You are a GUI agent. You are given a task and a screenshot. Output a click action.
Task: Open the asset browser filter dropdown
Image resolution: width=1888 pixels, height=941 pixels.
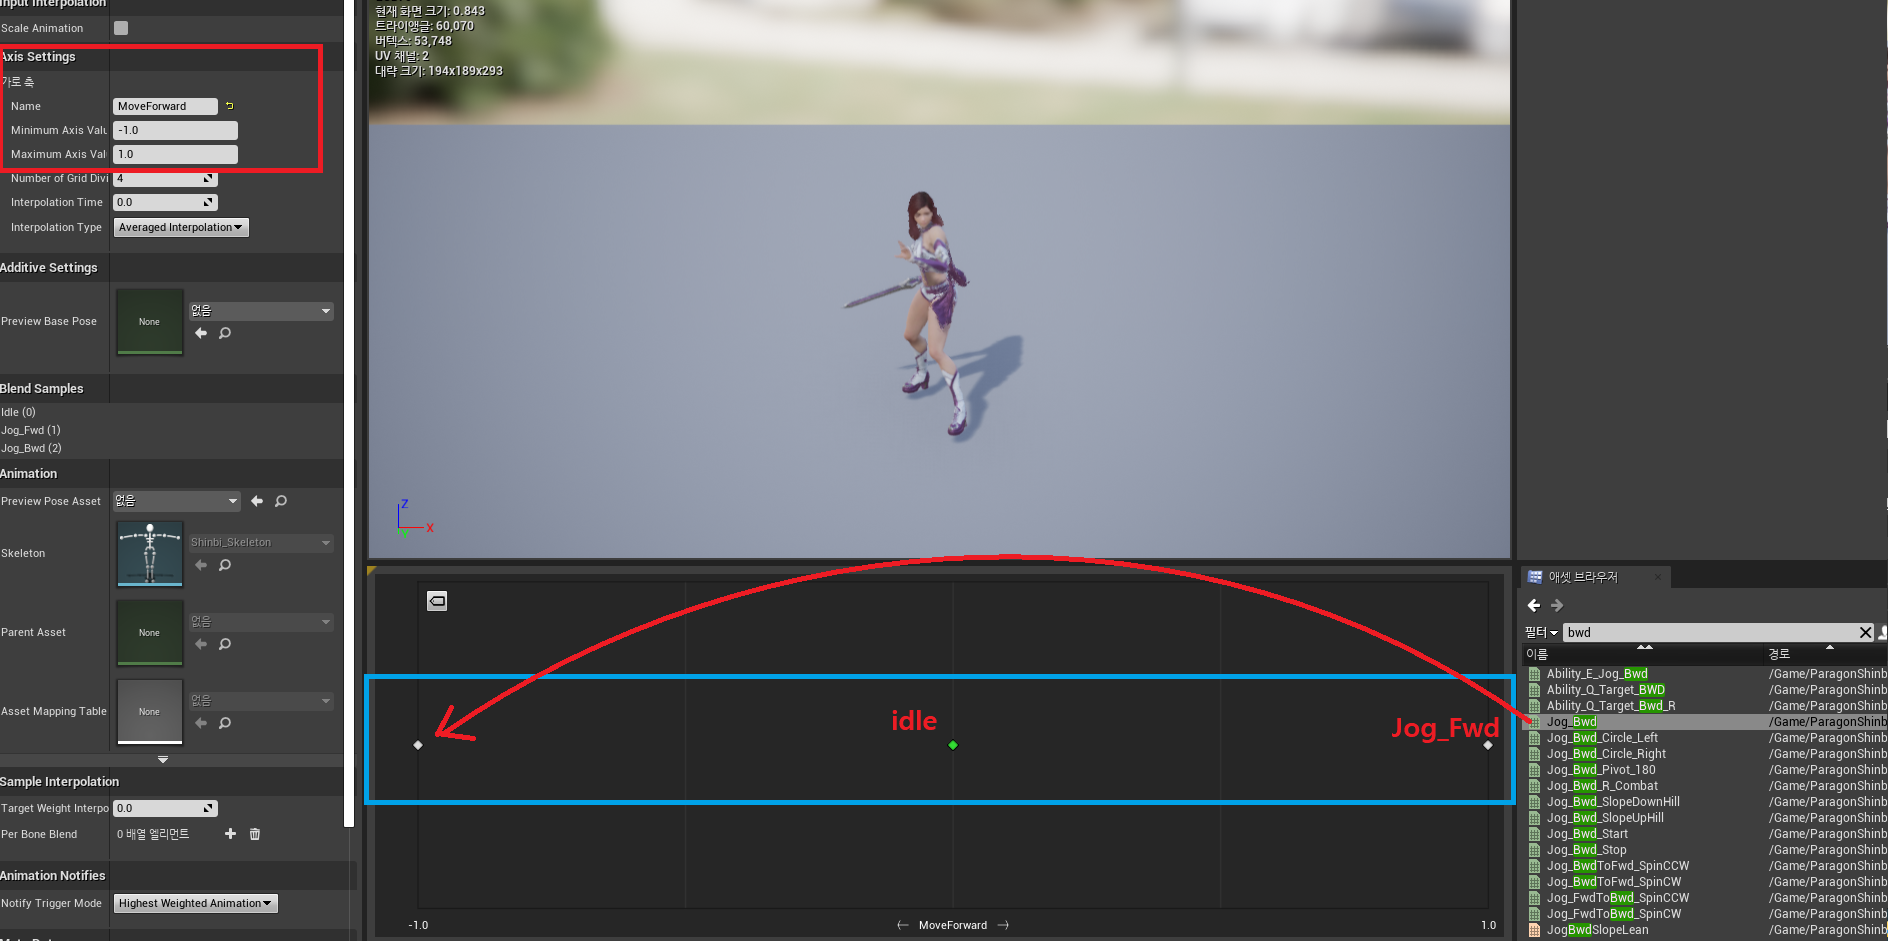tap(1541, 633)
